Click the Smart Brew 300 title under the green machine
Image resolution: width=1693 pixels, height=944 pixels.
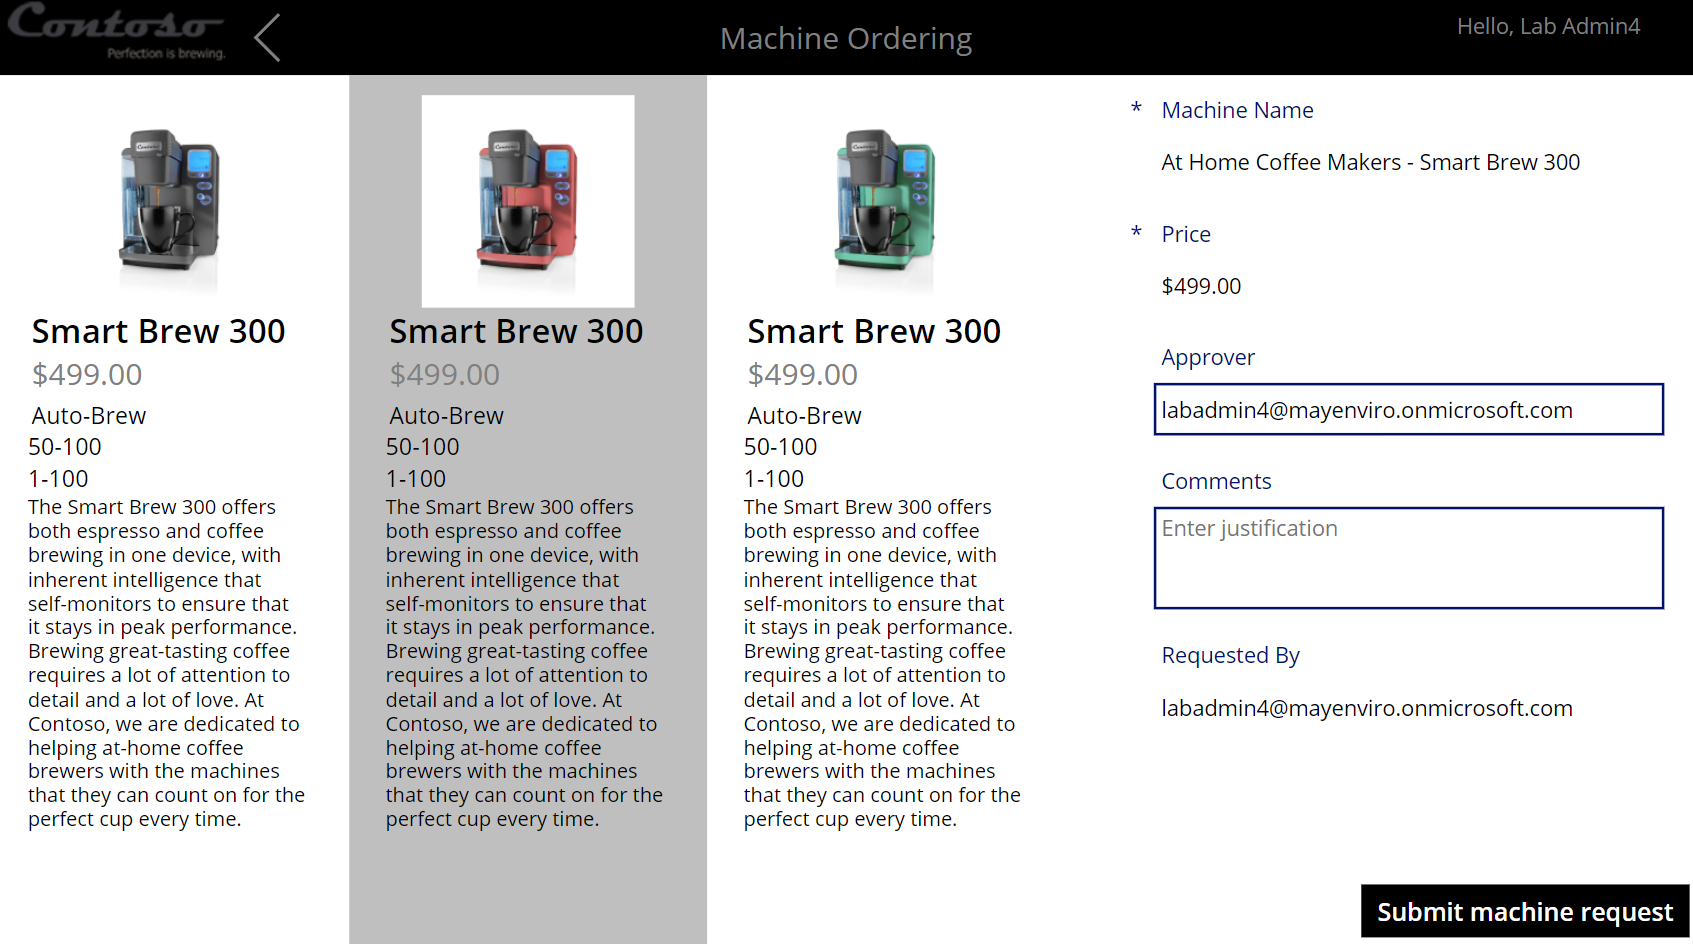(874, 331)
